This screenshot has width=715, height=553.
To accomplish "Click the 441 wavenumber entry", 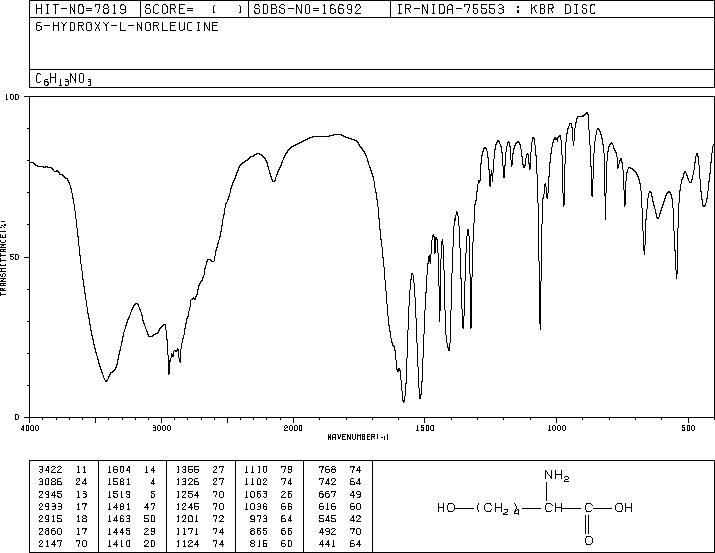I will (x=327, y=543).
